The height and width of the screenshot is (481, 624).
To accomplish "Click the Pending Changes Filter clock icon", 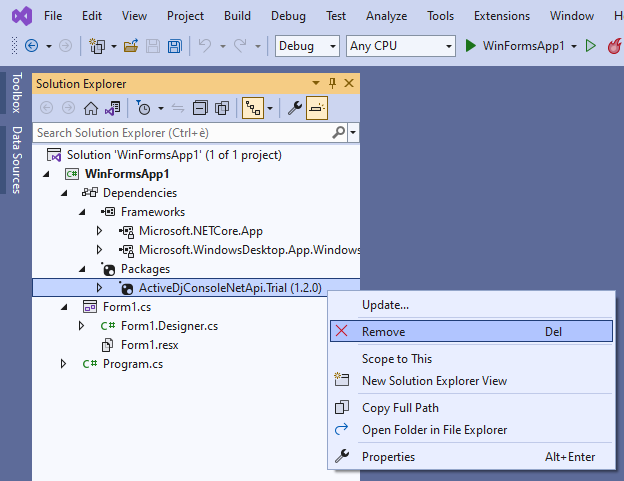I will coord(144,108).
